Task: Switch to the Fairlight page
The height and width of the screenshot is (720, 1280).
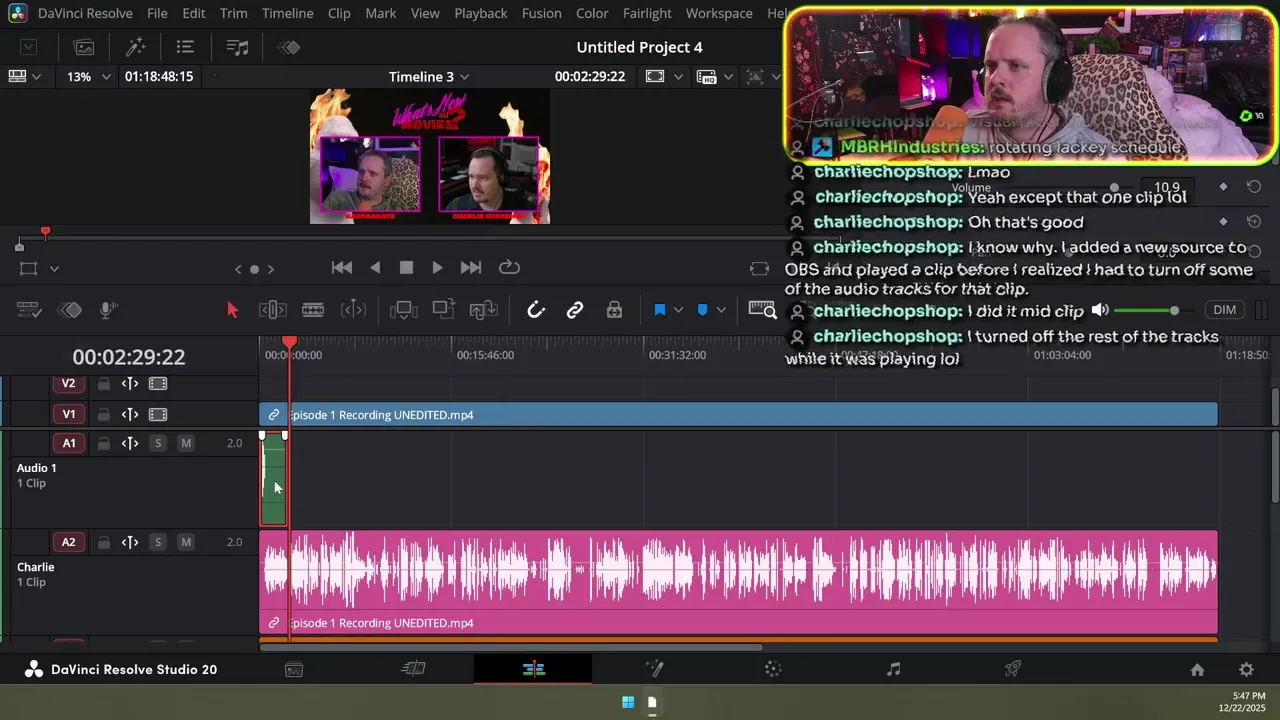Action: coord(894,670)
